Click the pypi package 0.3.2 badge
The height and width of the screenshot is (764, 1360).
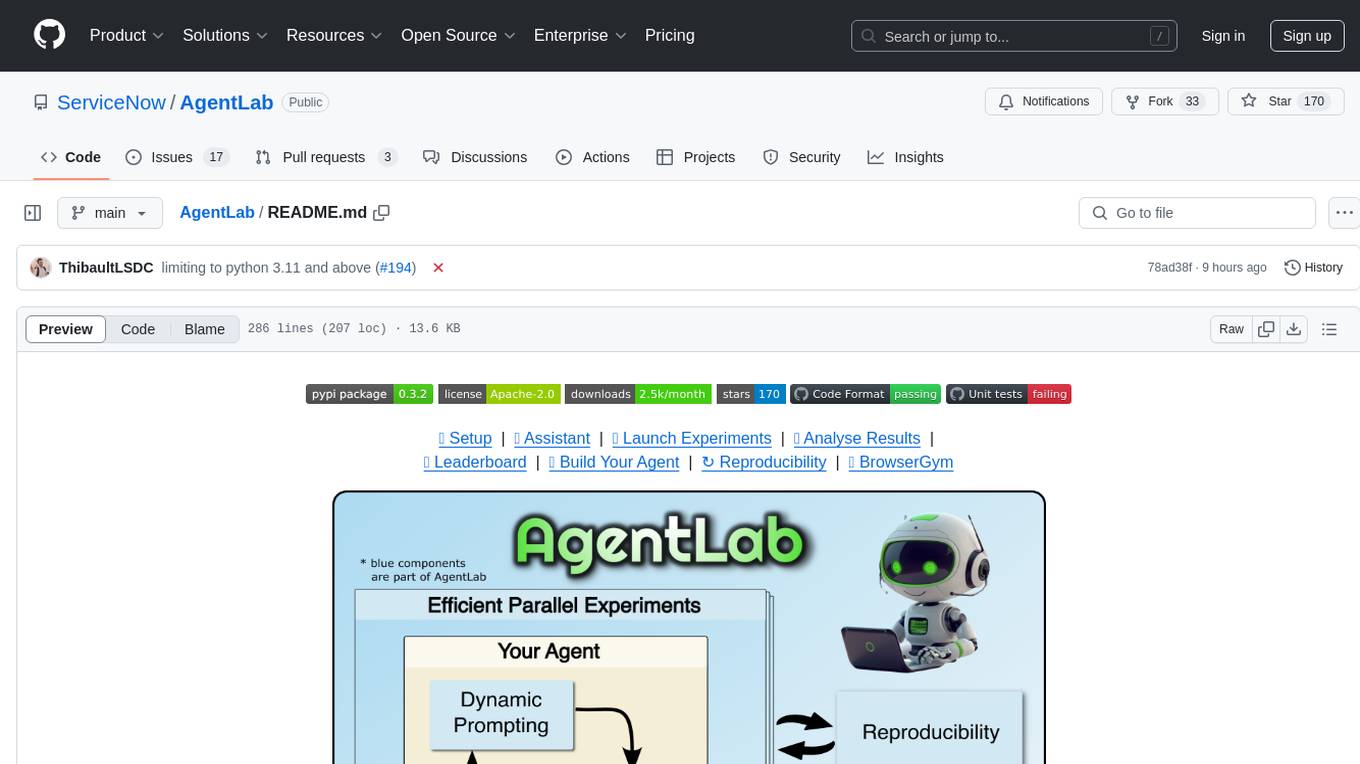[x=369, y=394]
